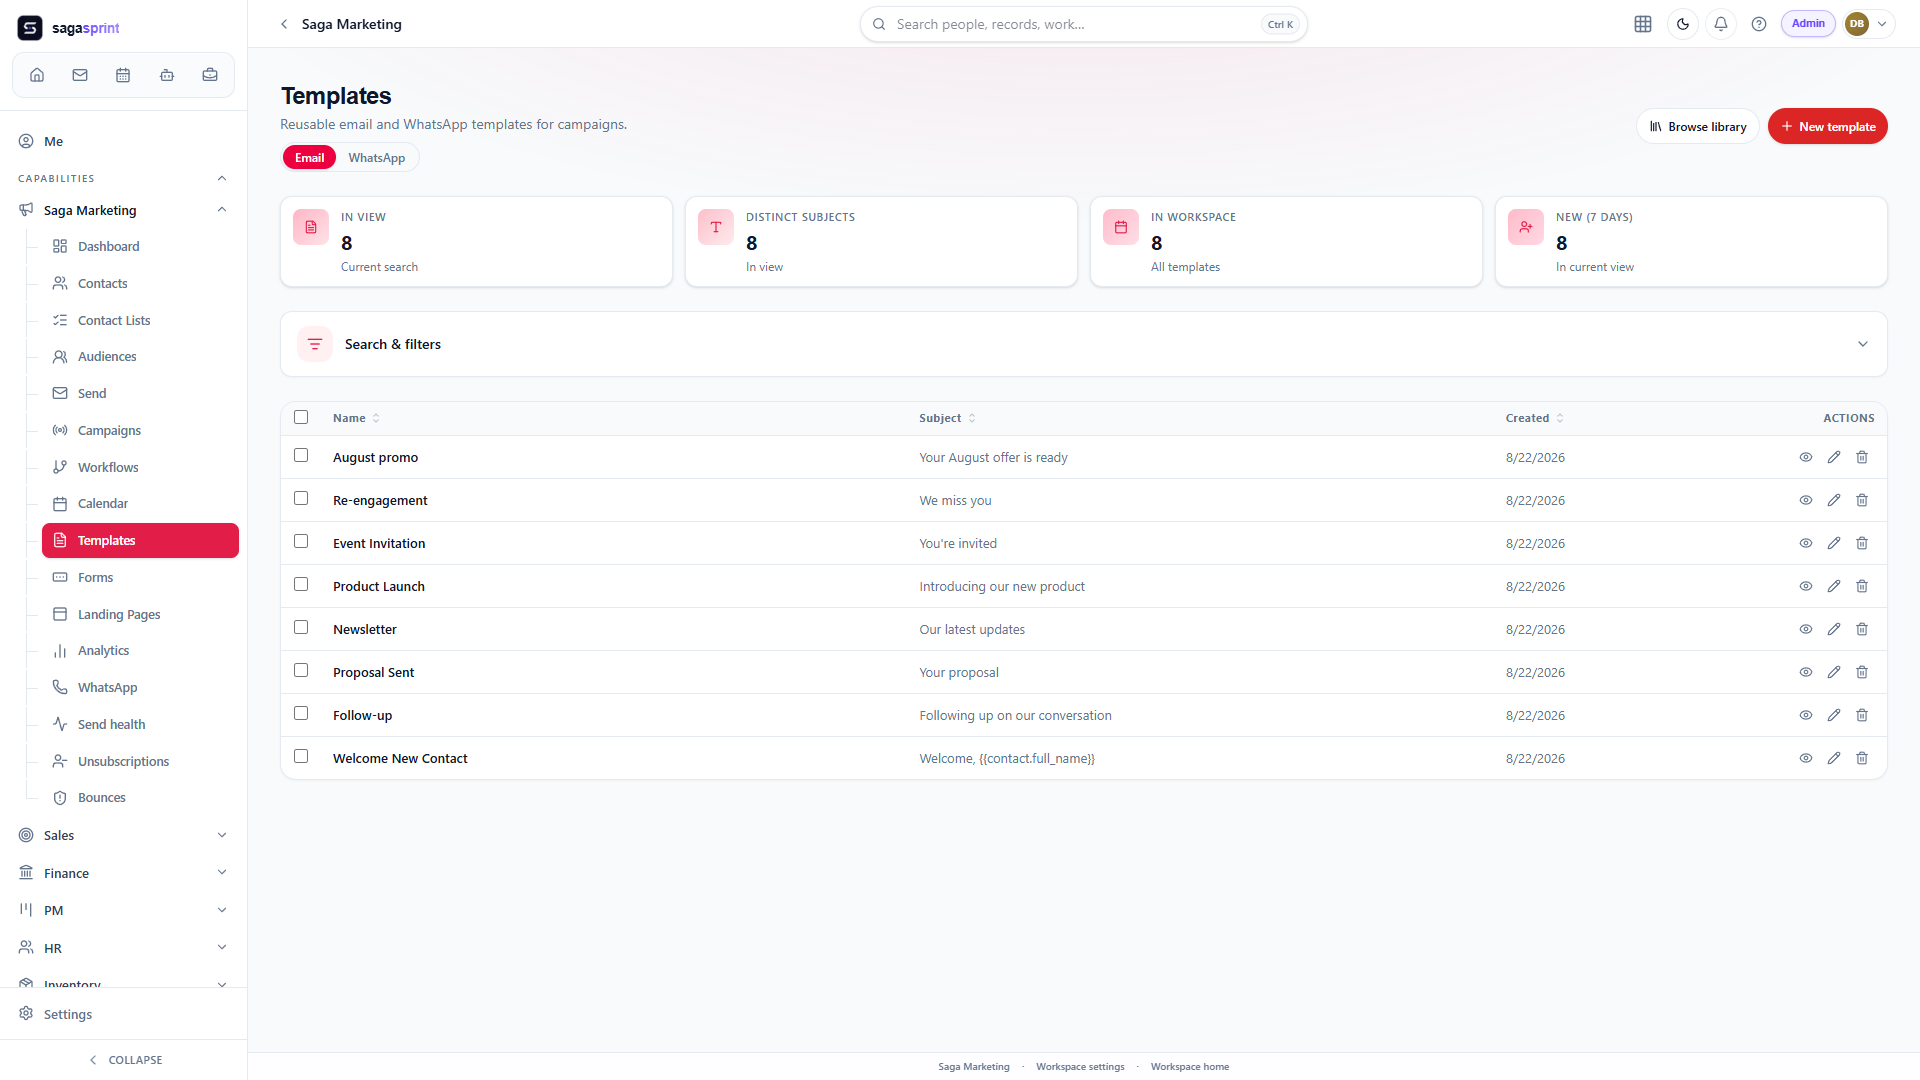The image size is (1920, 1080).
Task: Focus the global search field
Action: point(1083,24)
